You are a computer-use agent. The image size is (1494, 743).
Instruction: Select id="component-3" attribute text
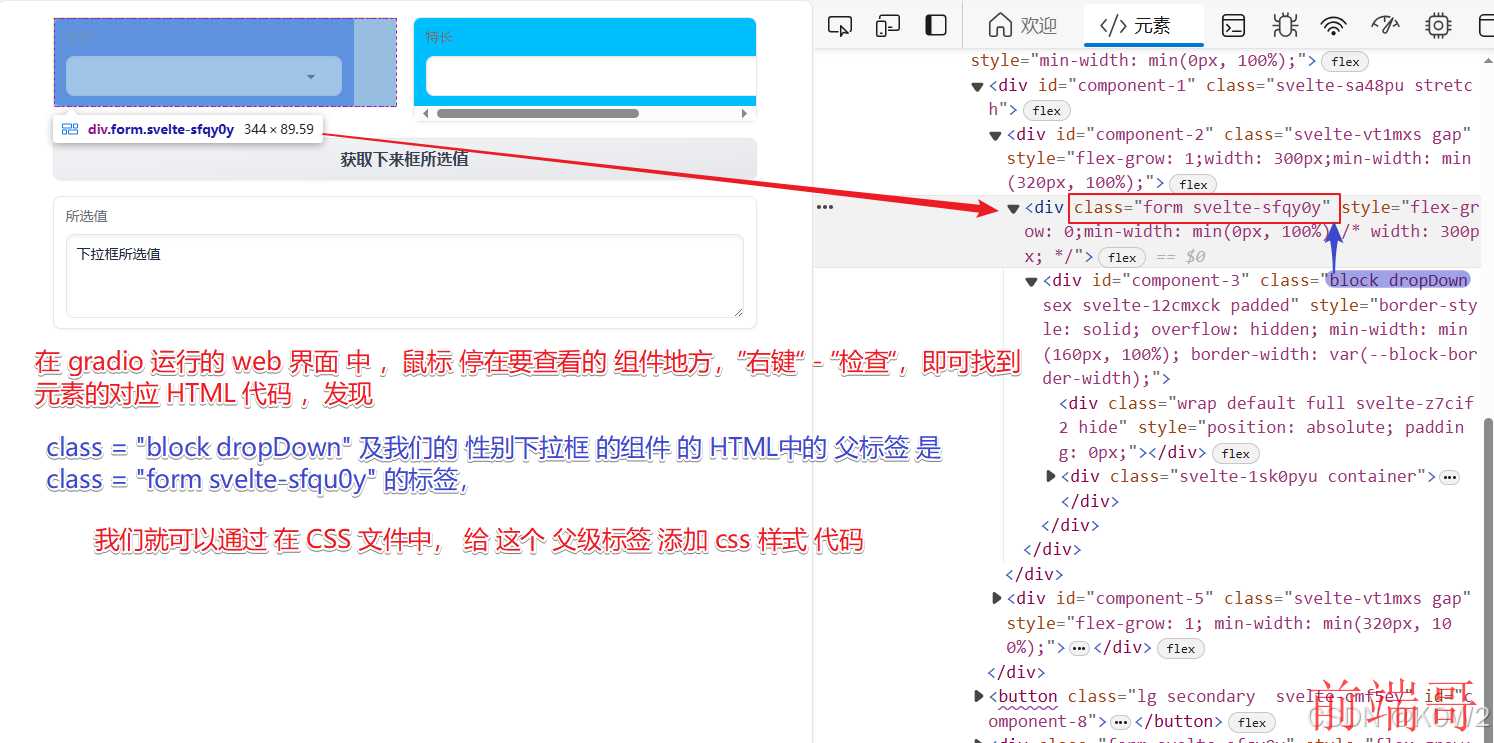pos(1173,281)
